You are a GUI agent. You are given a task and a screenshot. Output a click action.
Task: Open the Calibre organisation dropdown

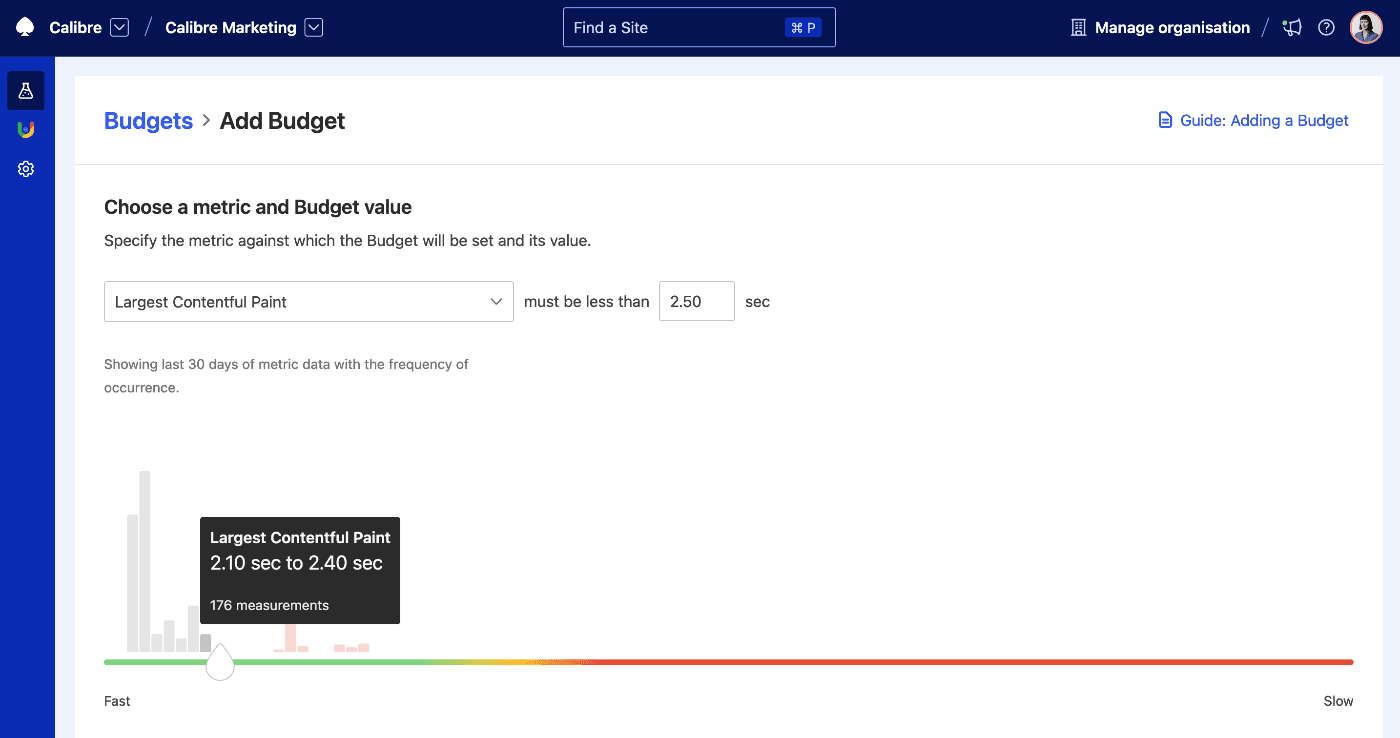(119, 27)
